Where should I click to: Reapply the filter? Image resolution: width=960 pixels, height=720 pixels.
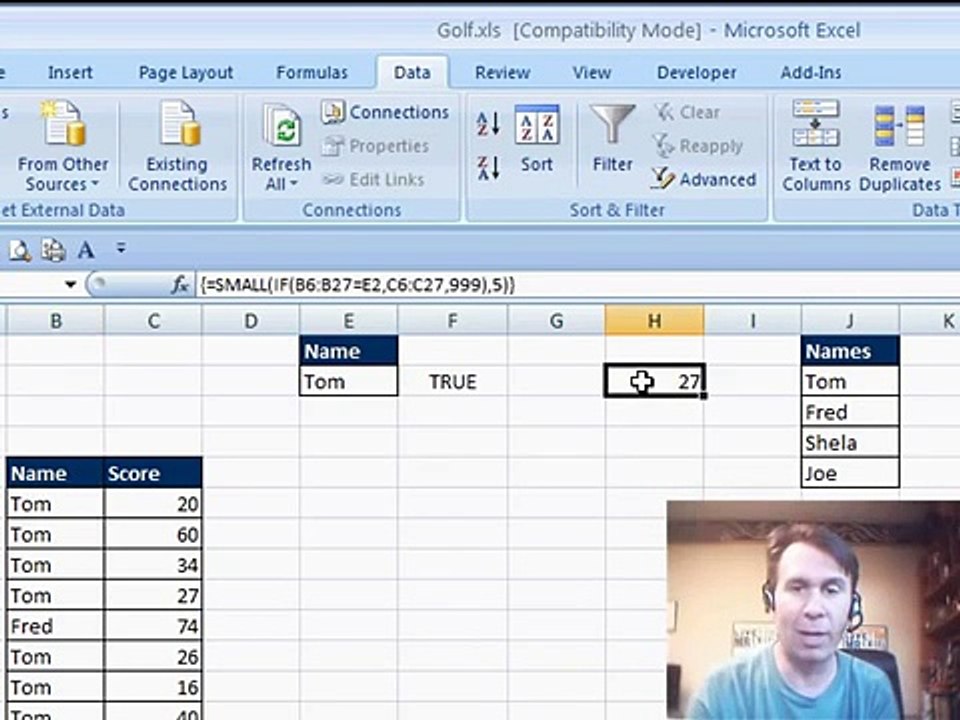pyautogui.click(x=698, y=146)
